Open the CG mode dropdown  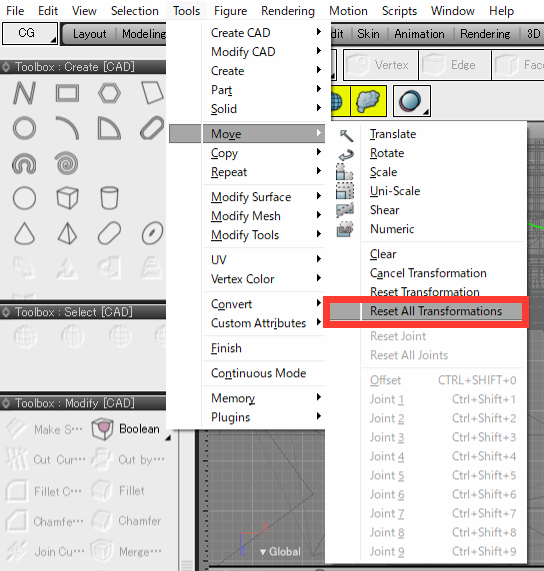click(30, 34)
